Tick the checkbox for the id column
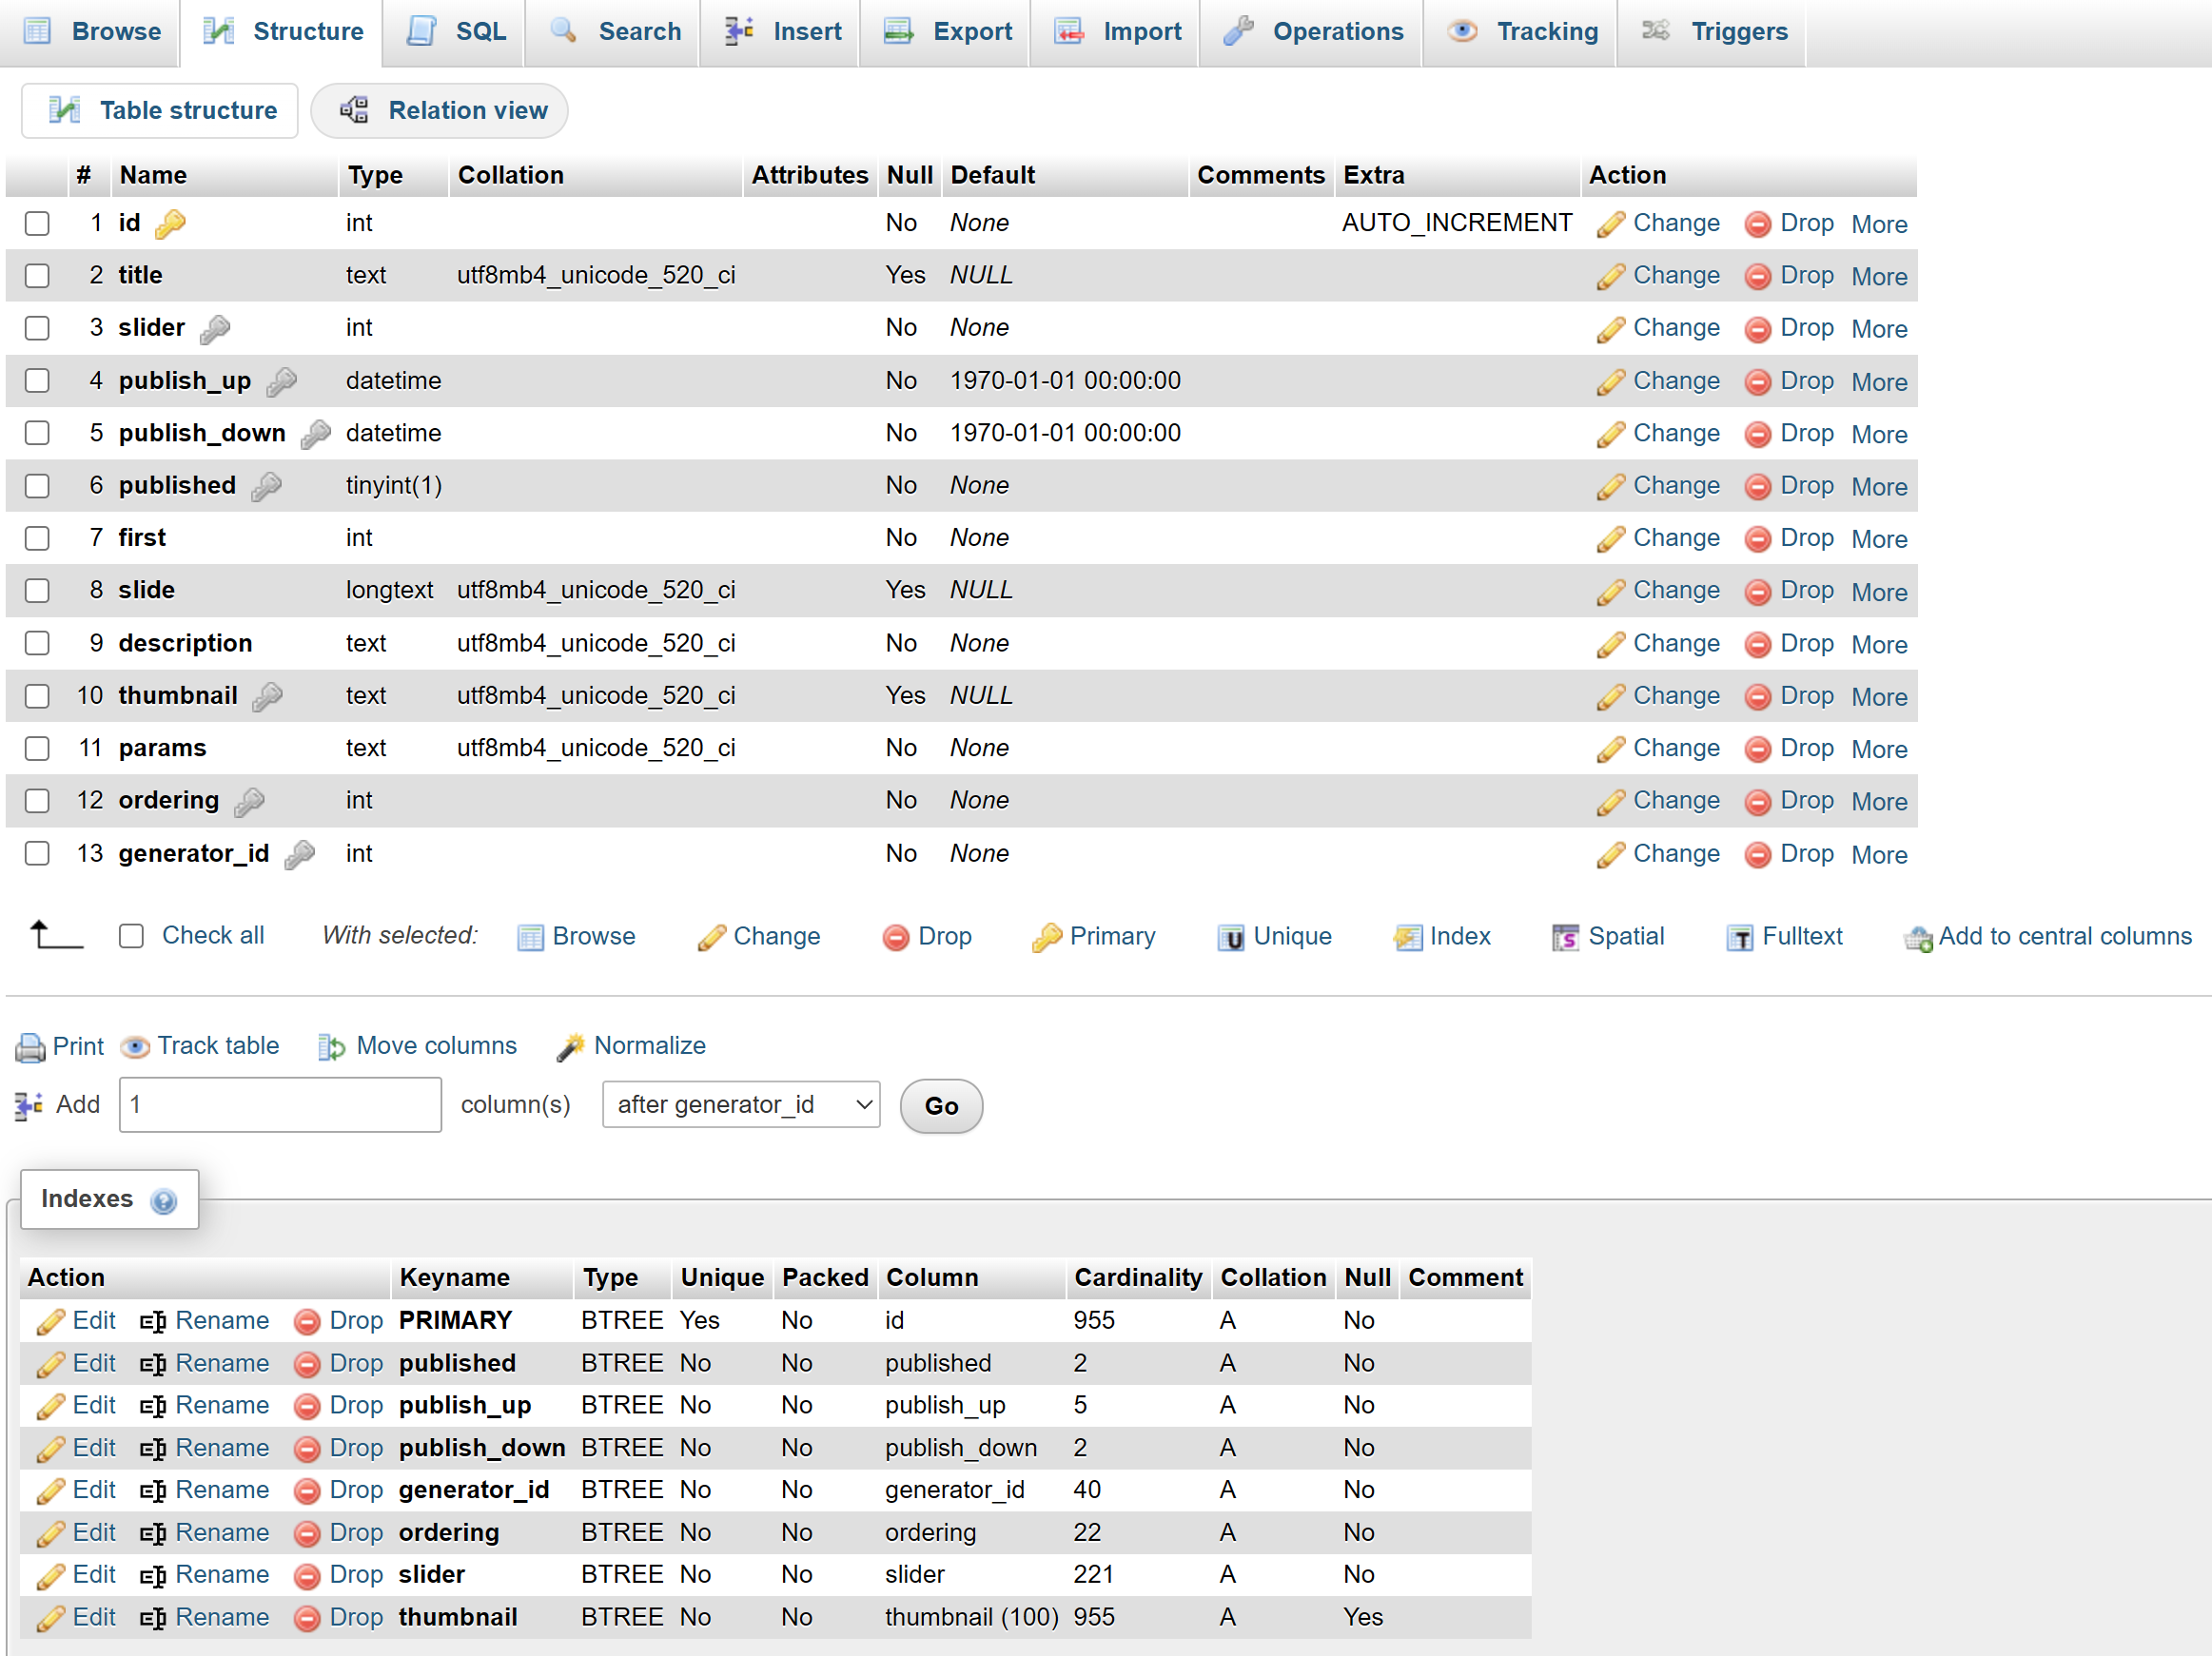The image size is (2212, 1656). 37,223
